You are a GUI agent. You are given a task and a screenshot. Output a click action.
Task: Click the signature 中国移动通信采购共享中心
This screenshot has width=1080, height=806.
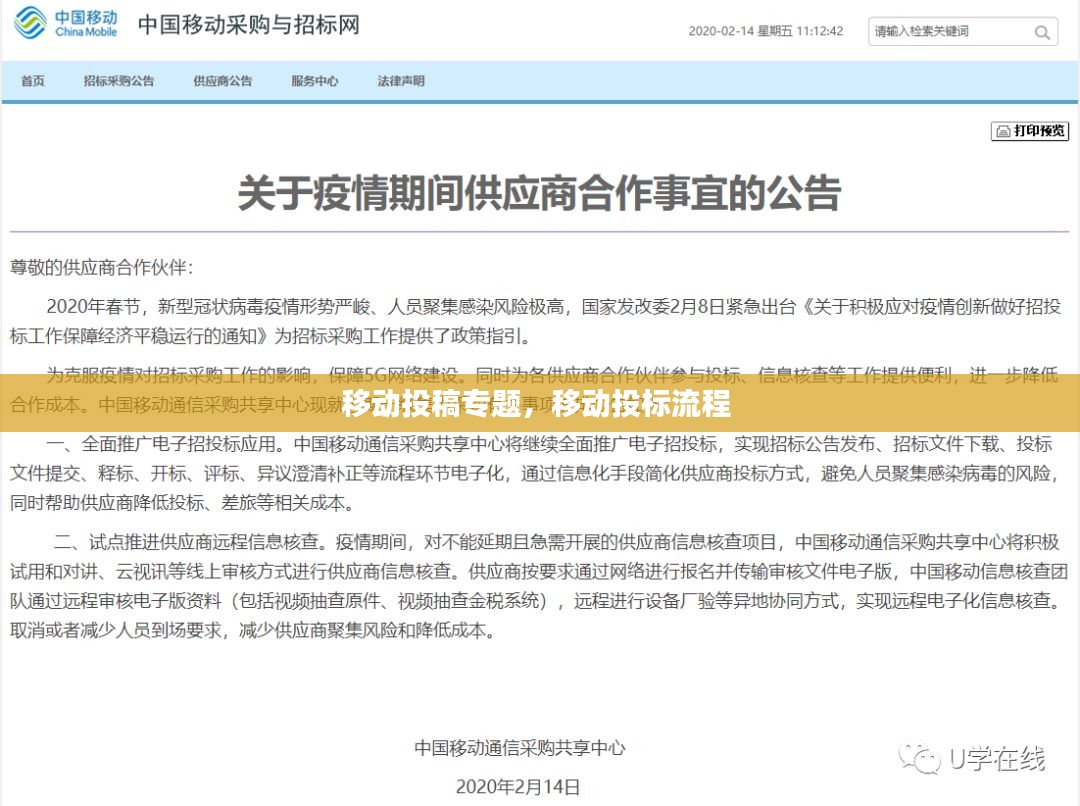point(520,747)
